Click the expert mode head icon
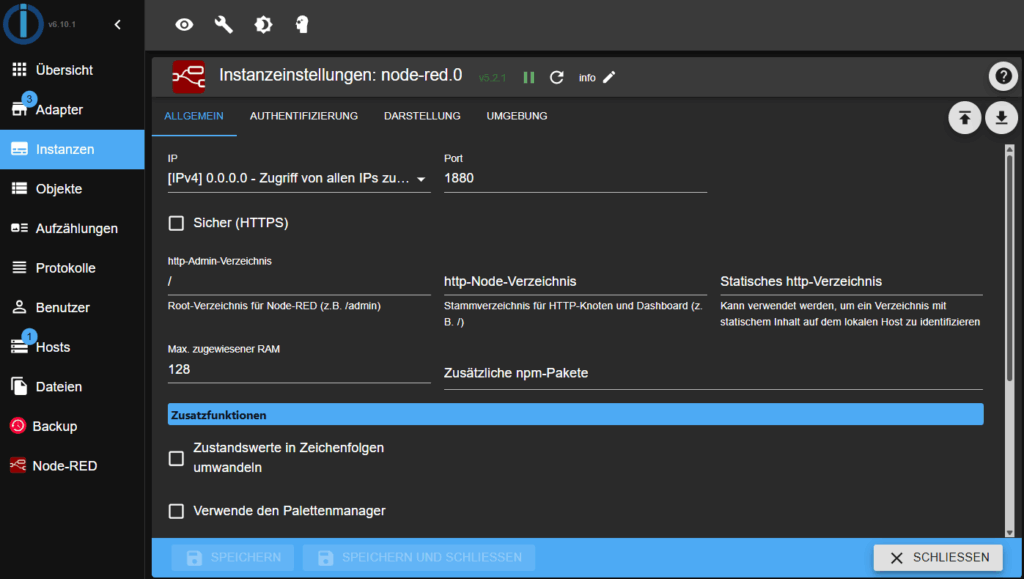1024x579 pixels. tap(302, 25)
